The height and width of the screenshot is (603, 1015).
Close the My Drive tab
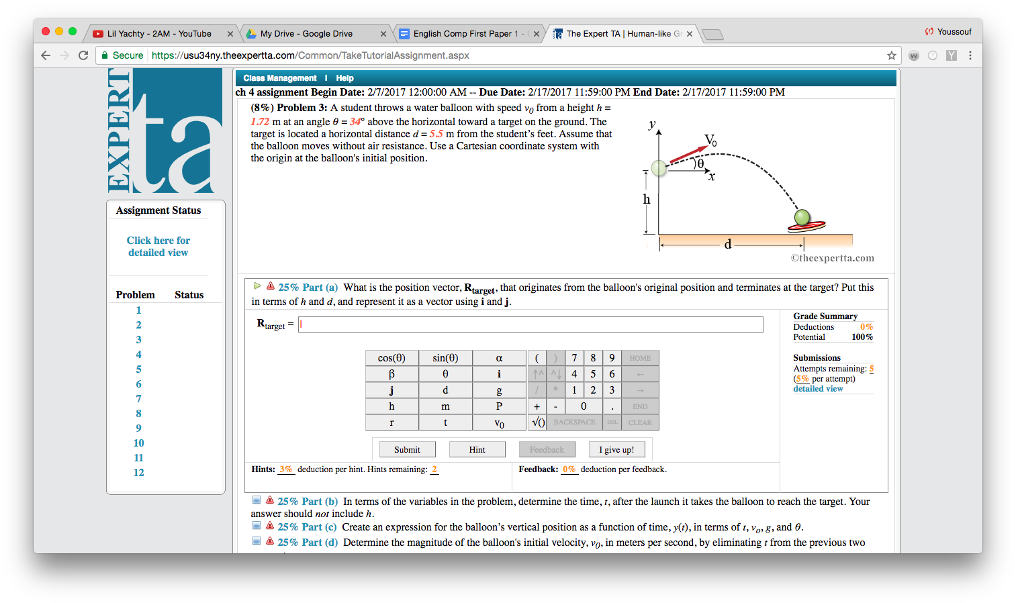pos(383,34)
